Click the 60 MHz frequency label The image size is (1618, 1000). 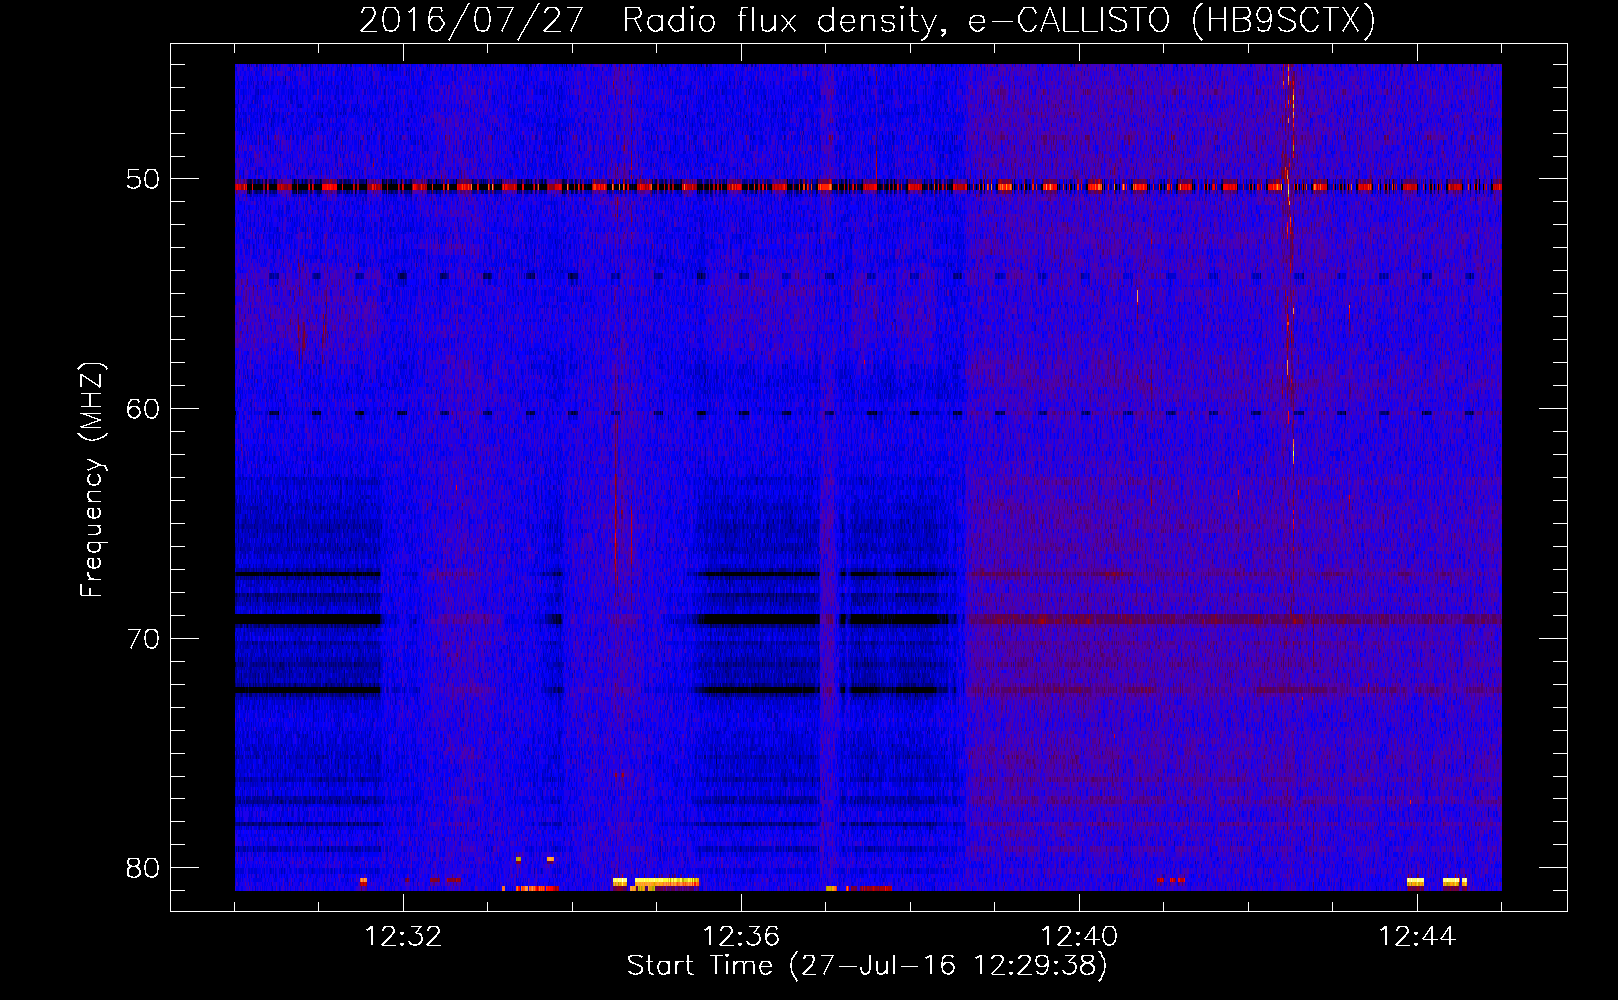coord(143,408)
